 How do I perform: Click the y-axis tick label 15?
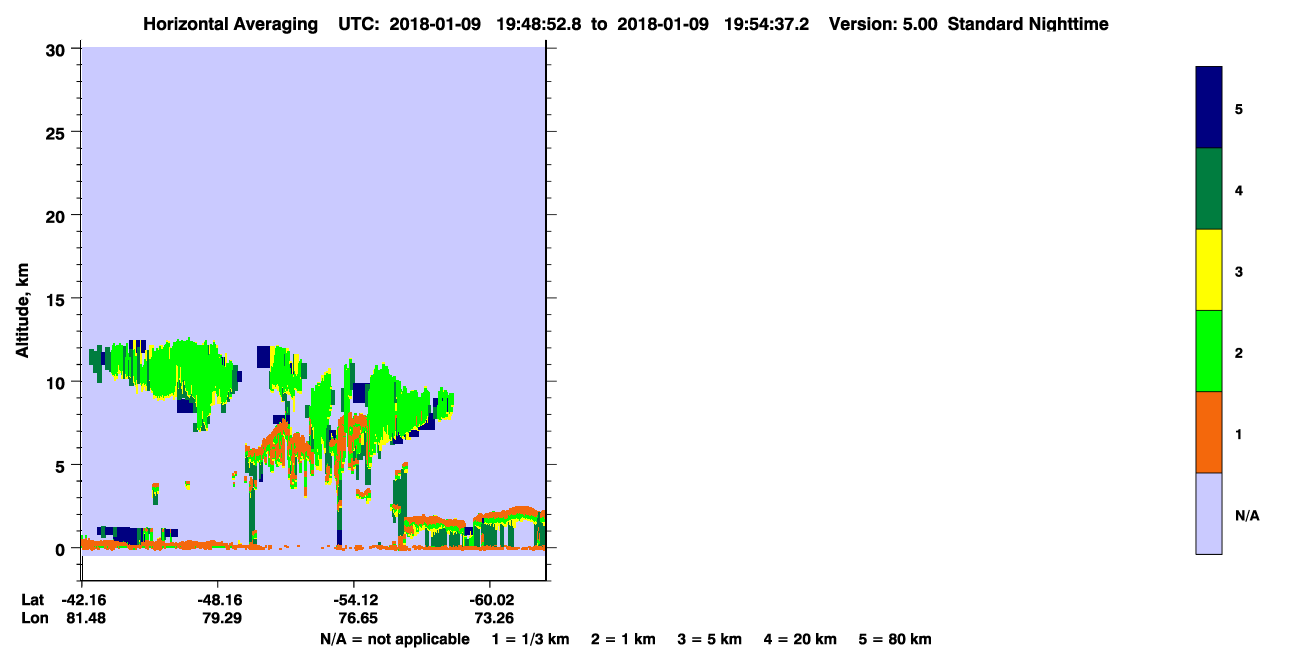tap(57, 299)
